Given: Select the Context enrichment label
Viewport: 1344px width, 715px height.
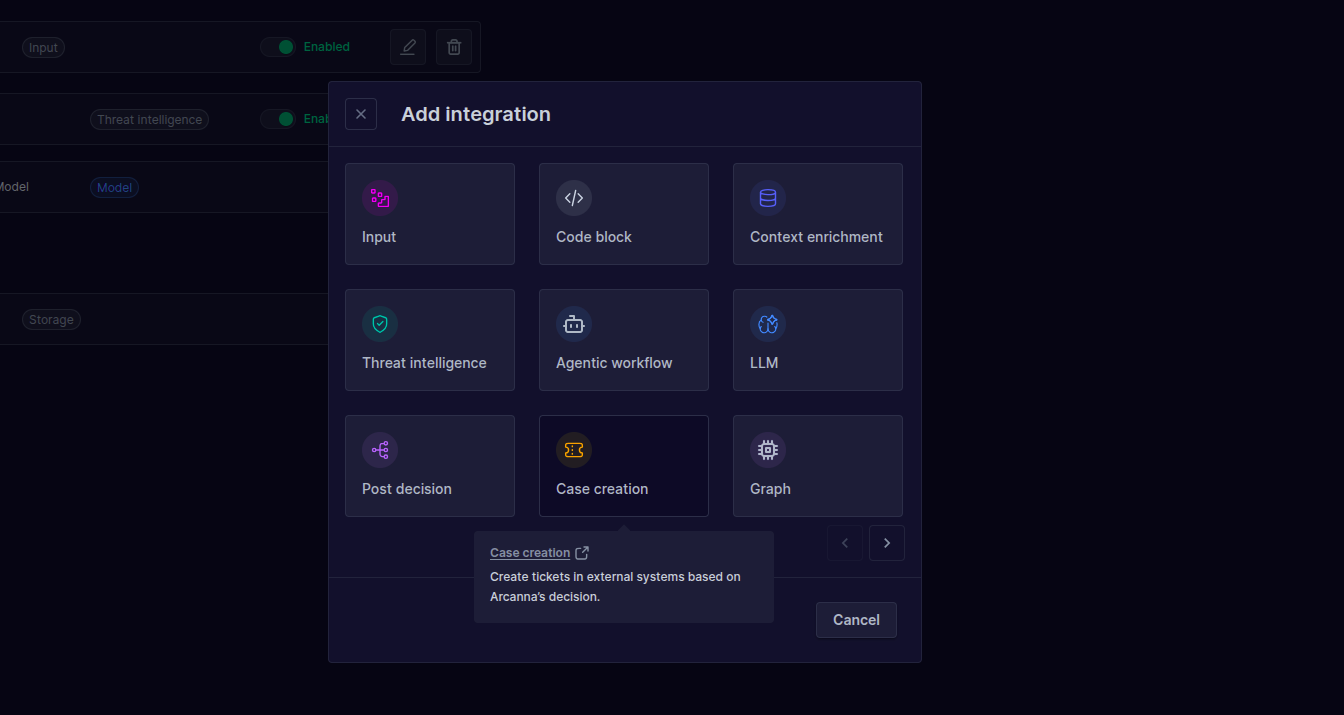Looking at the screenshot, I should coord(816,237).
